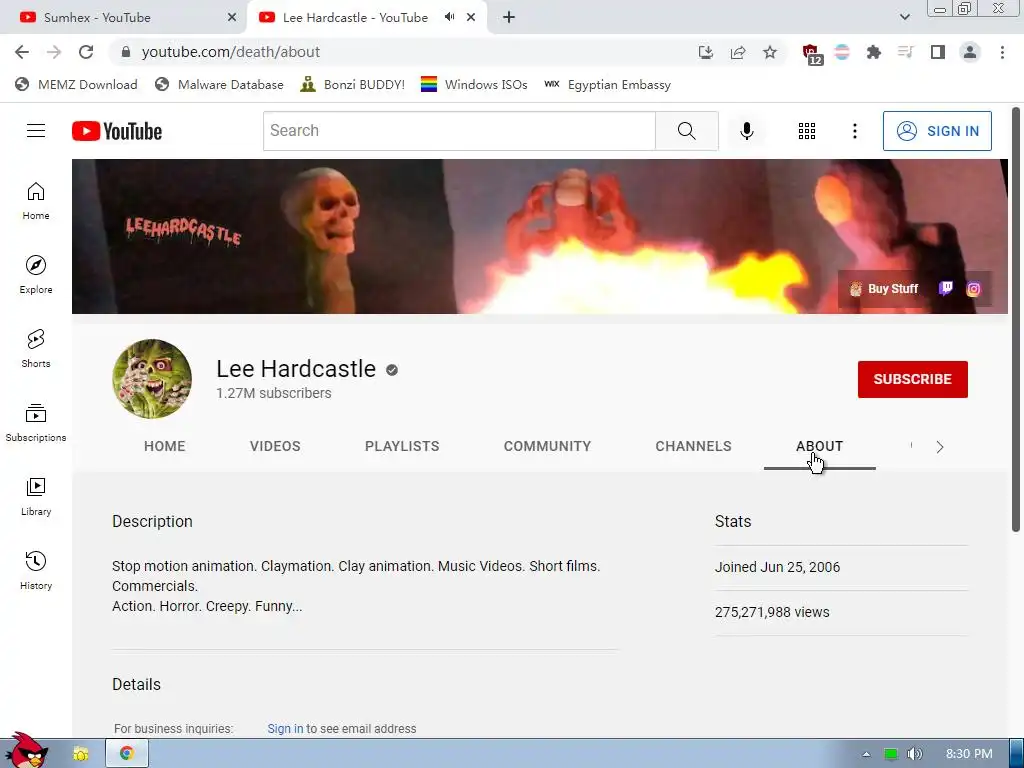The width and height of the screenshot is (1024, 768).
Task: Open the uBlock extension icon
Action: click(x=812, y=54)
